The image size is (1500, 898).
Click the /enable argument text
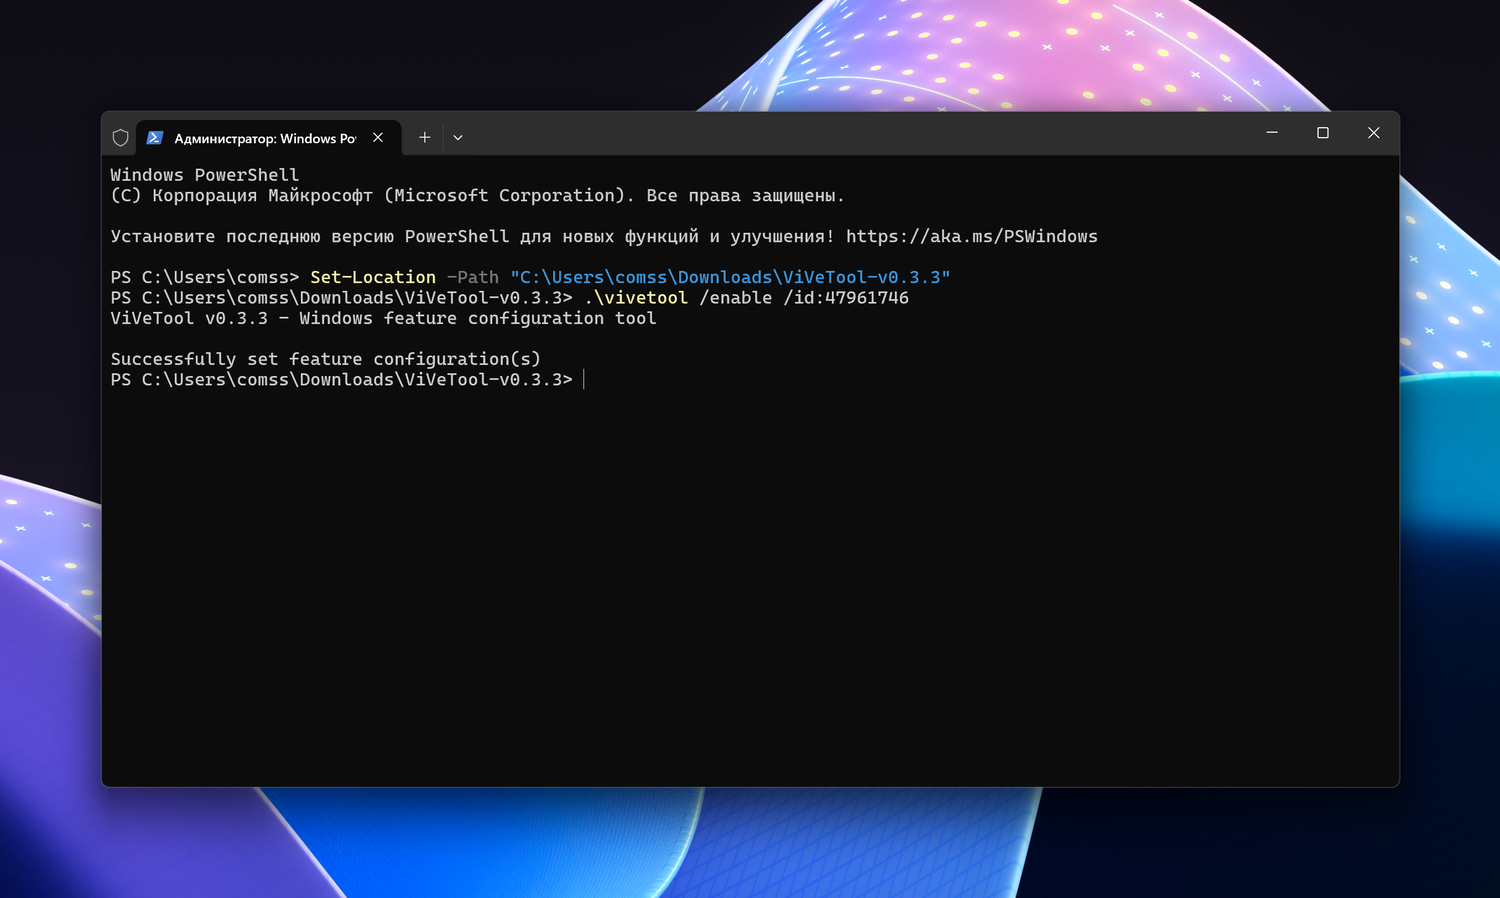[735, 298]
